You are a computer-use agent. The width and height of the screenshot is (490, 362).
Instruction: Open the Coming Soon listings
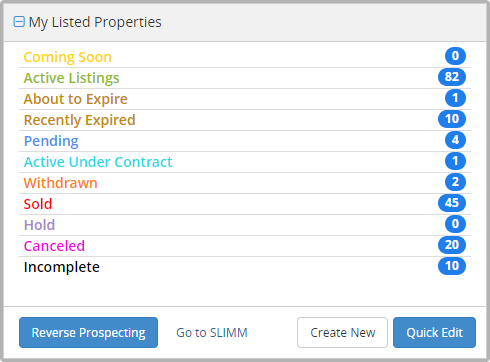(x=67, y=57)
